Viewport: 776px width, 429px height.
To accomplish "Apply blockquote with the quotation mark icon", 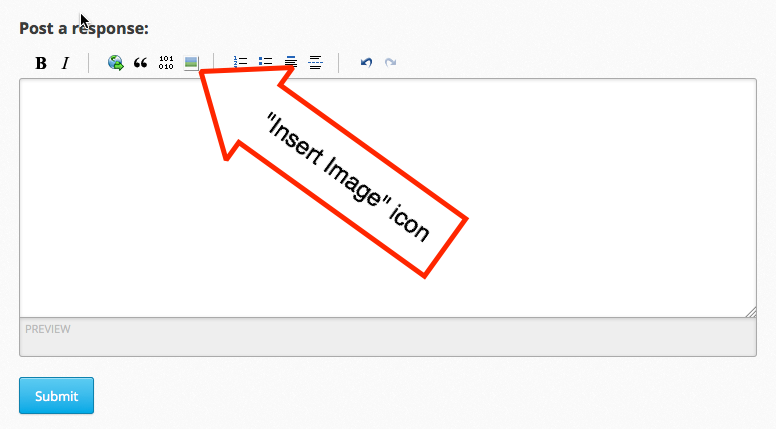I will point(141,63).
